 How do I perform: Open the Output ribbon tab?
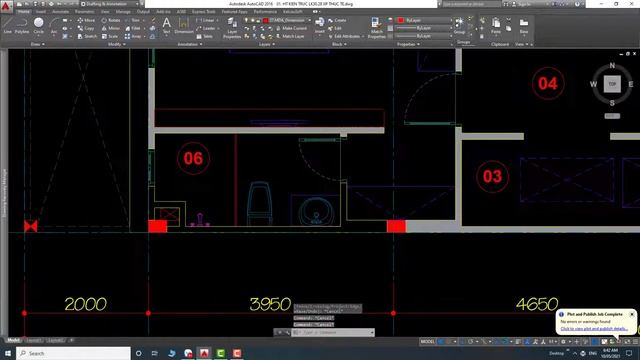pos(143,12)
